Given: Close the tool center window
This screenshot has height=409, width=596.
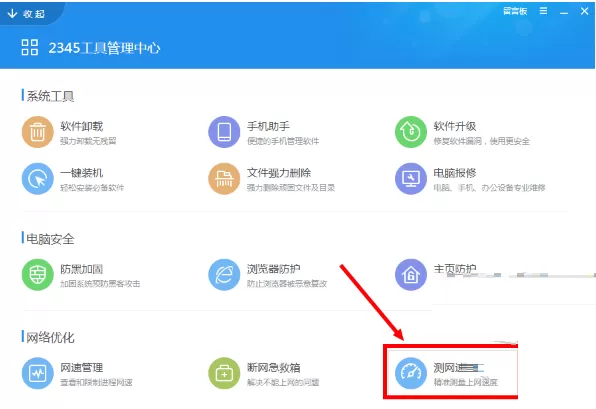Looking at the screenshot, I should click(x=585, y=11).
